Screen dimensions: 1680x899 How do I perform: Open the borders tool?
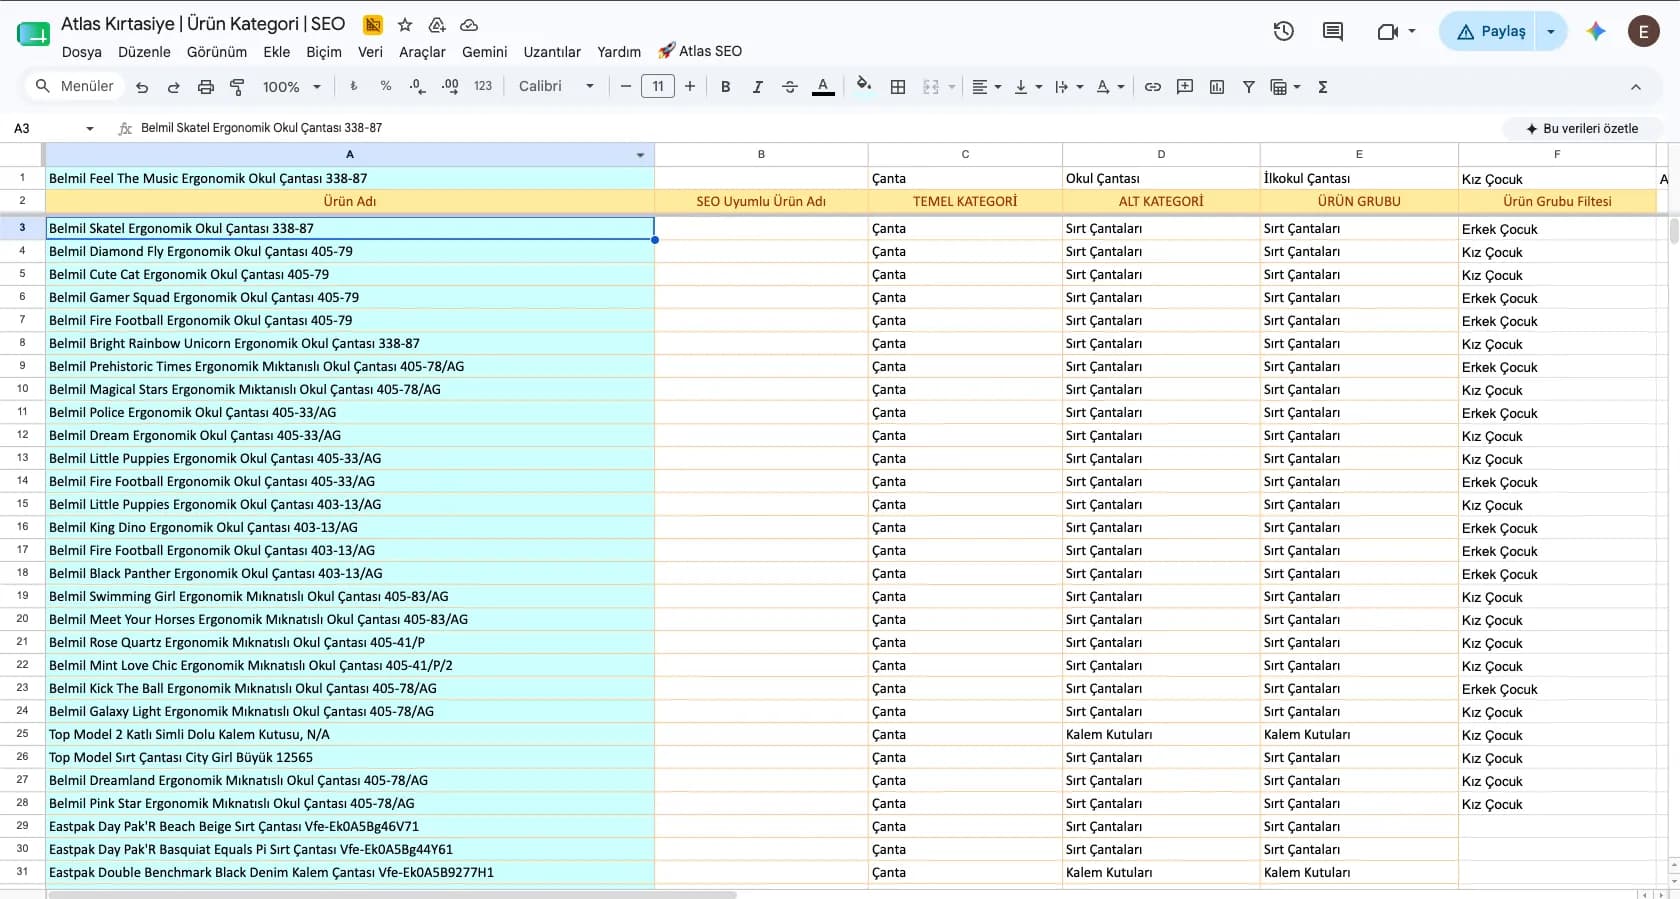(x=898, y=87)
